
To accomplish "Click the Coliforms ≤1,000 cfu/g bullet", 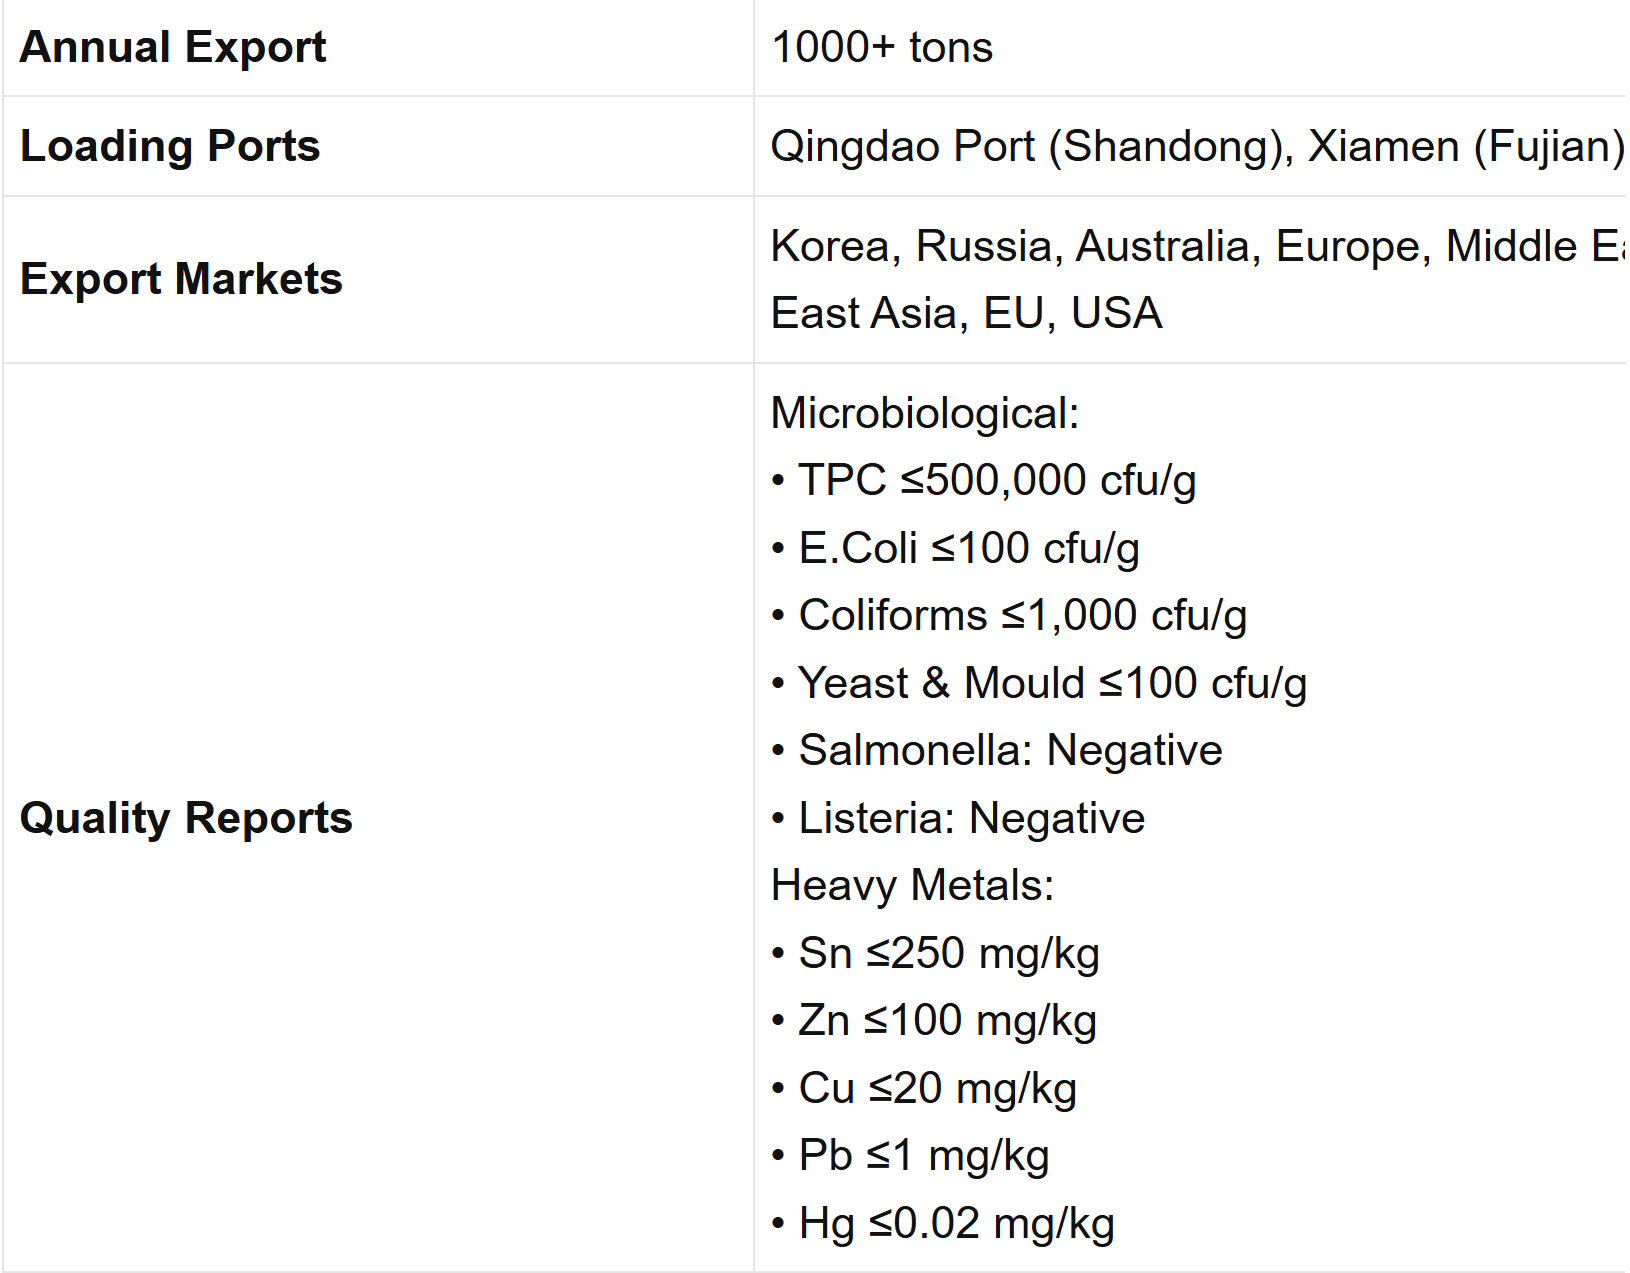I will [1009, 616].
